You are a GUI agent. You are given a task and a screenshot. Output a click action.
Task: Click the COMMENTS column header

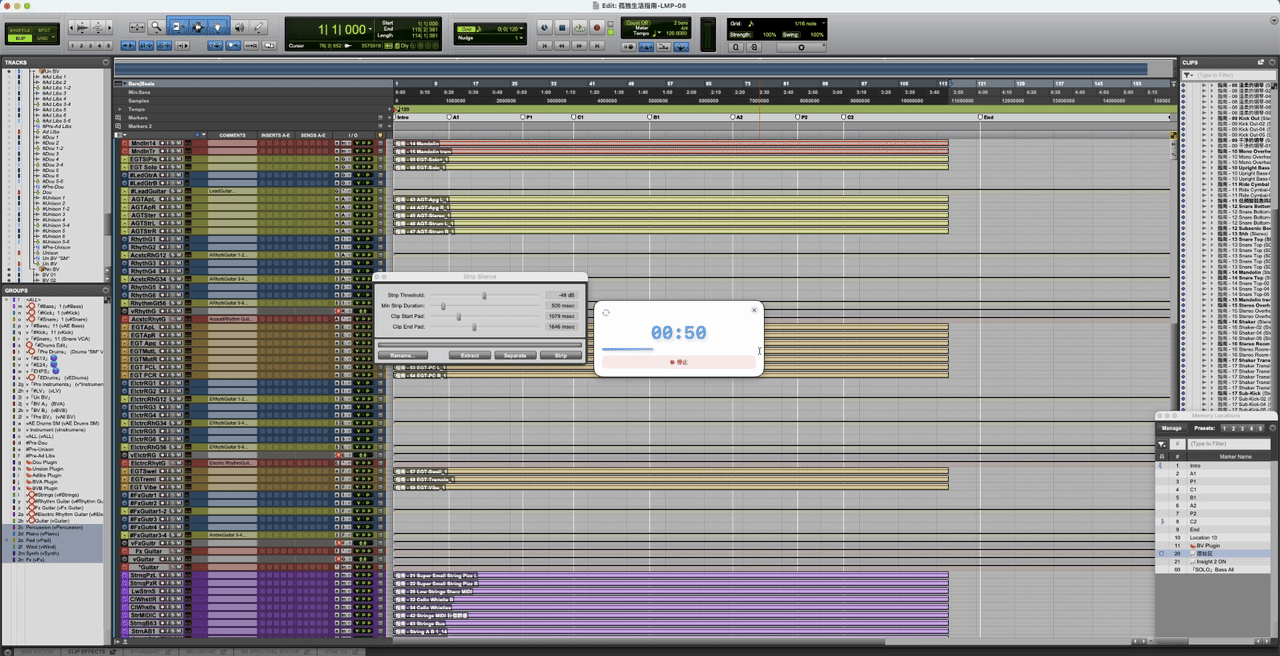[x=232, y=135]
